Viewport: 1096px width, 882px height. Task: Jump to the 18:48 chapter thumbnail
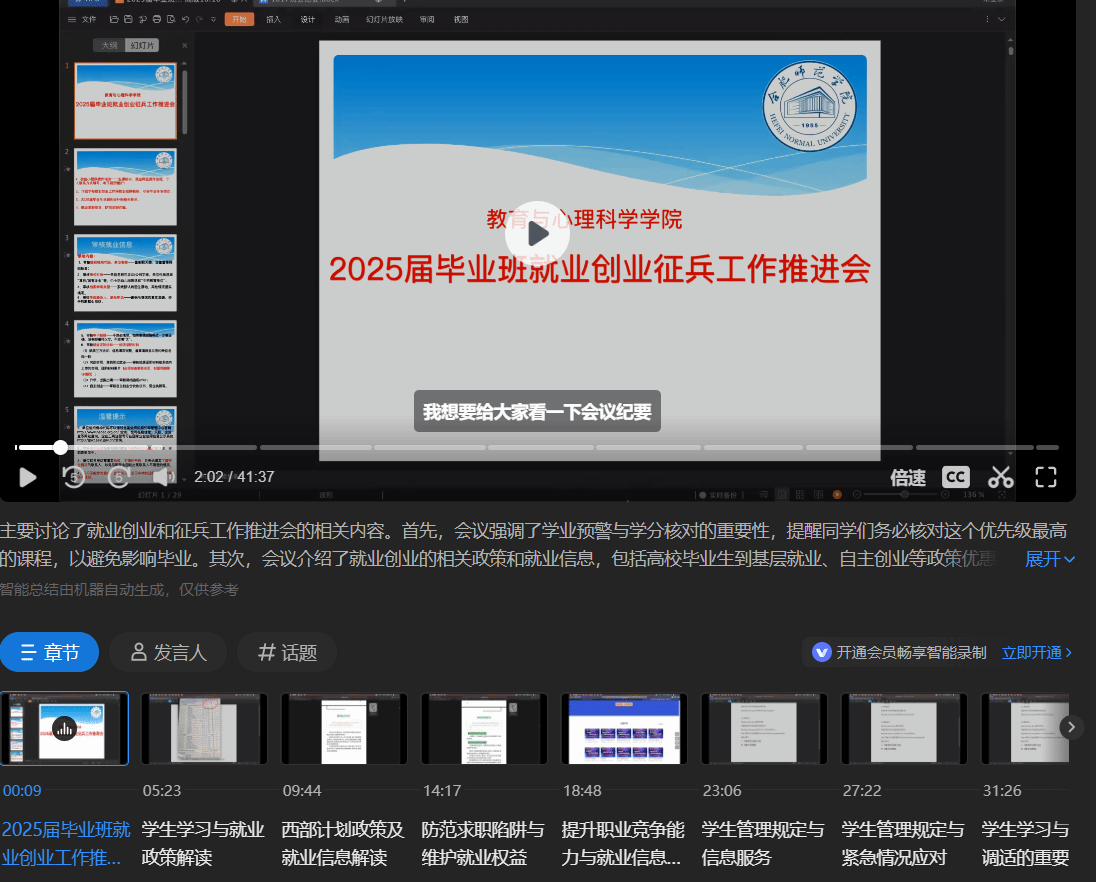pyautogui.click(x=624, y=729)
